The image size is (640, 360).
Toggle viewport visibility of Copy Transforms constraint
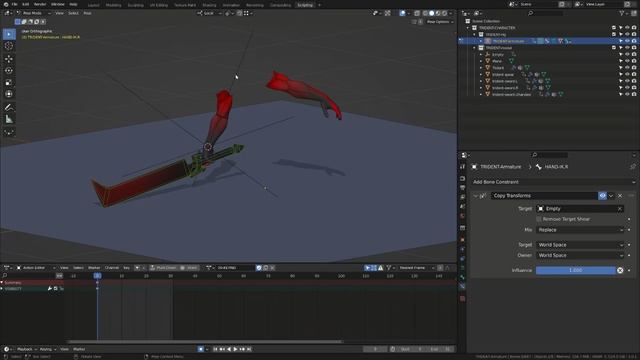[602, 196]
